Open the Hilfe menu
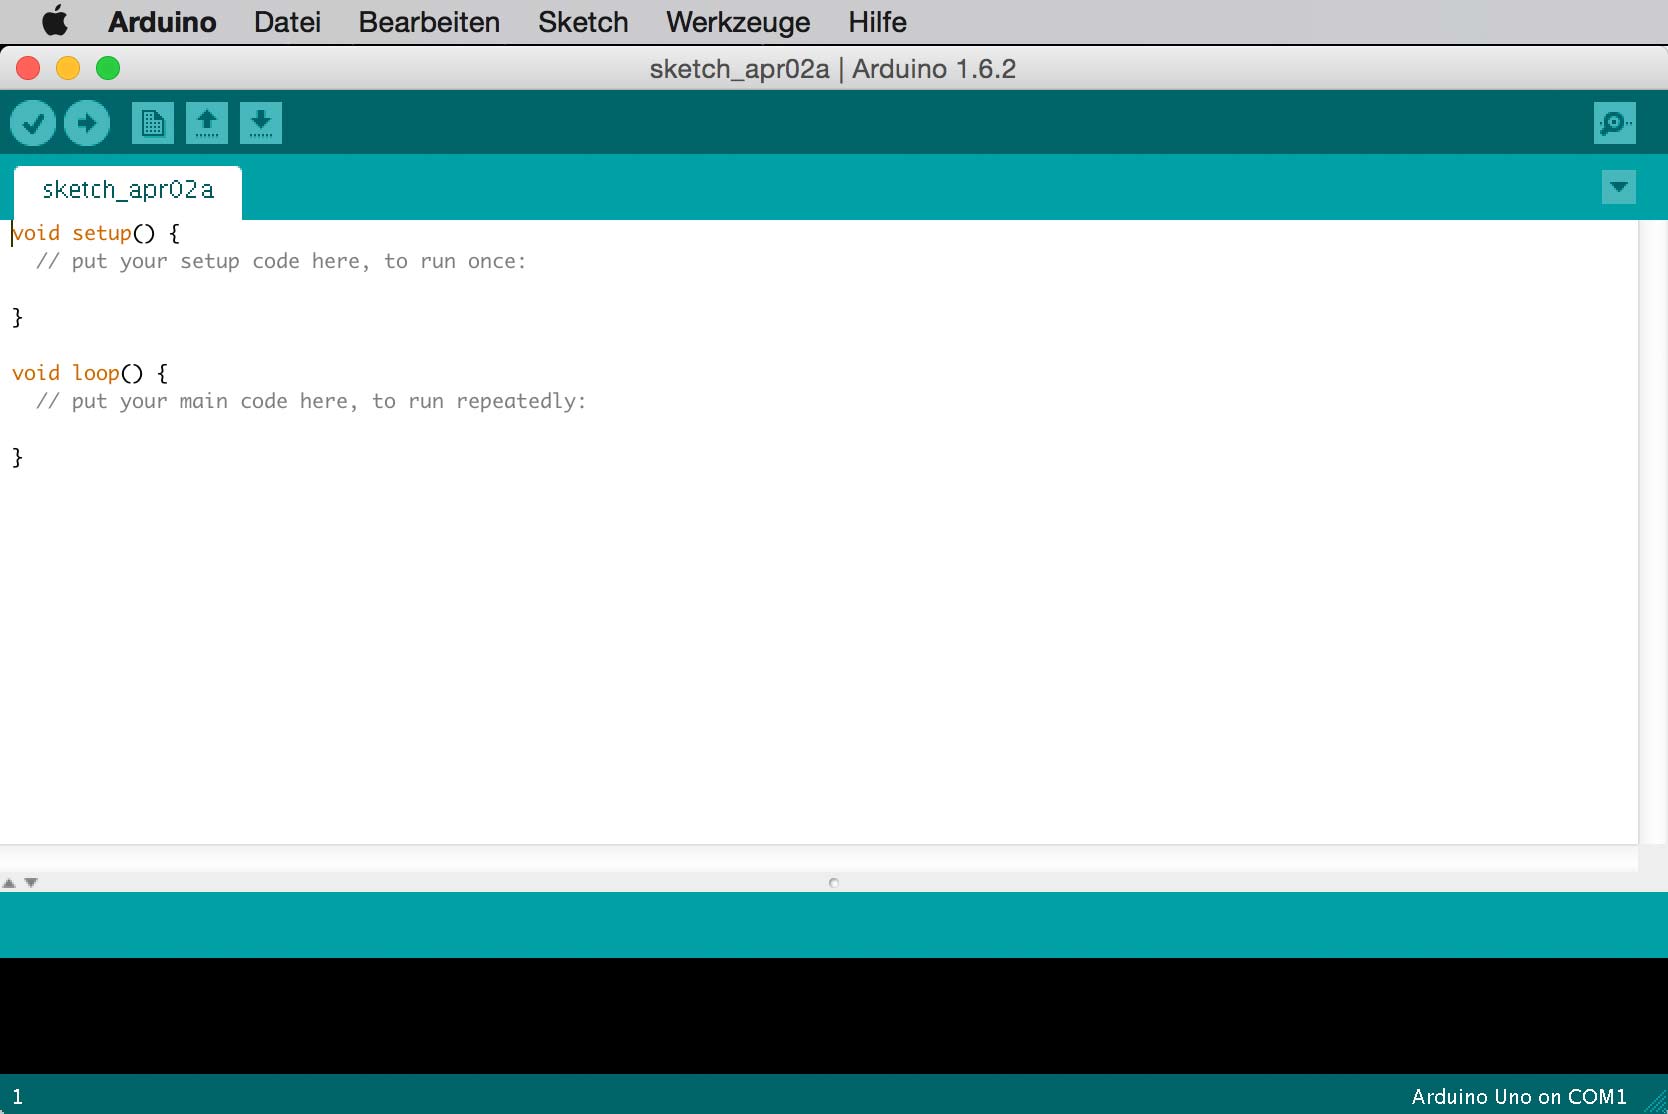 877,22
